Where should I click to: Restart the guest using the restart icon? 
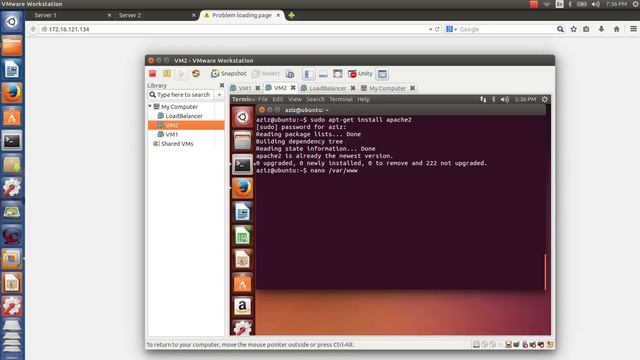tap(196, 73)
